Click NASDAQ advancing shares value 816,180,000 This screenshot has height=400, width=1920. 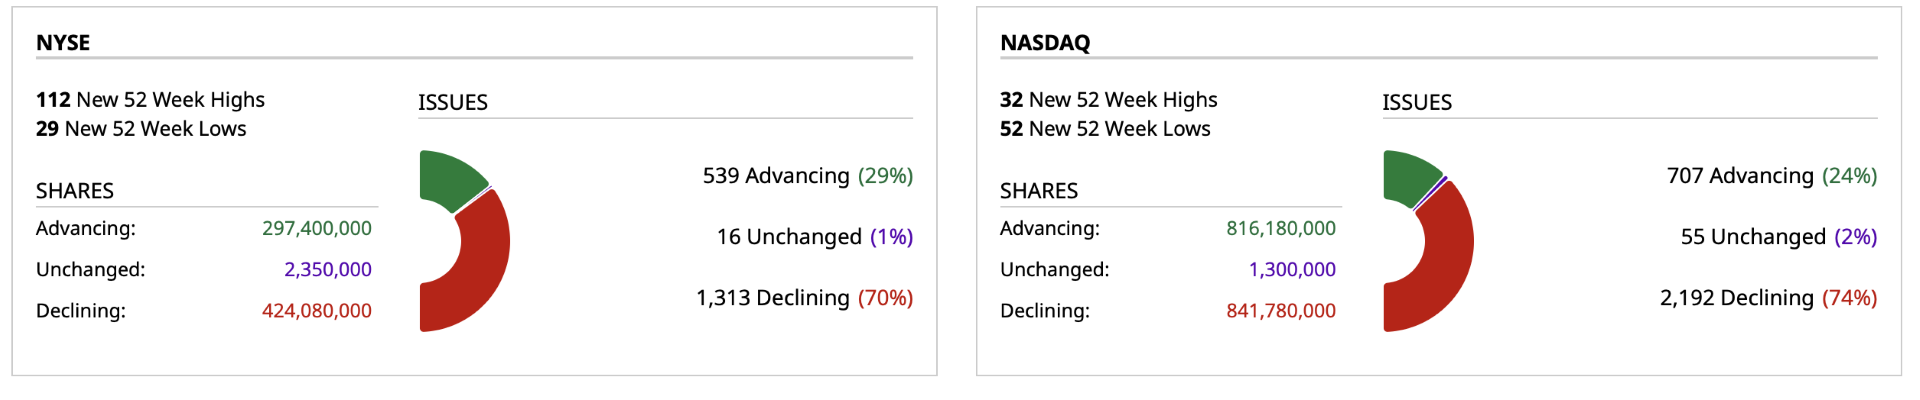pyautogui.click(x=1280, y=228)
